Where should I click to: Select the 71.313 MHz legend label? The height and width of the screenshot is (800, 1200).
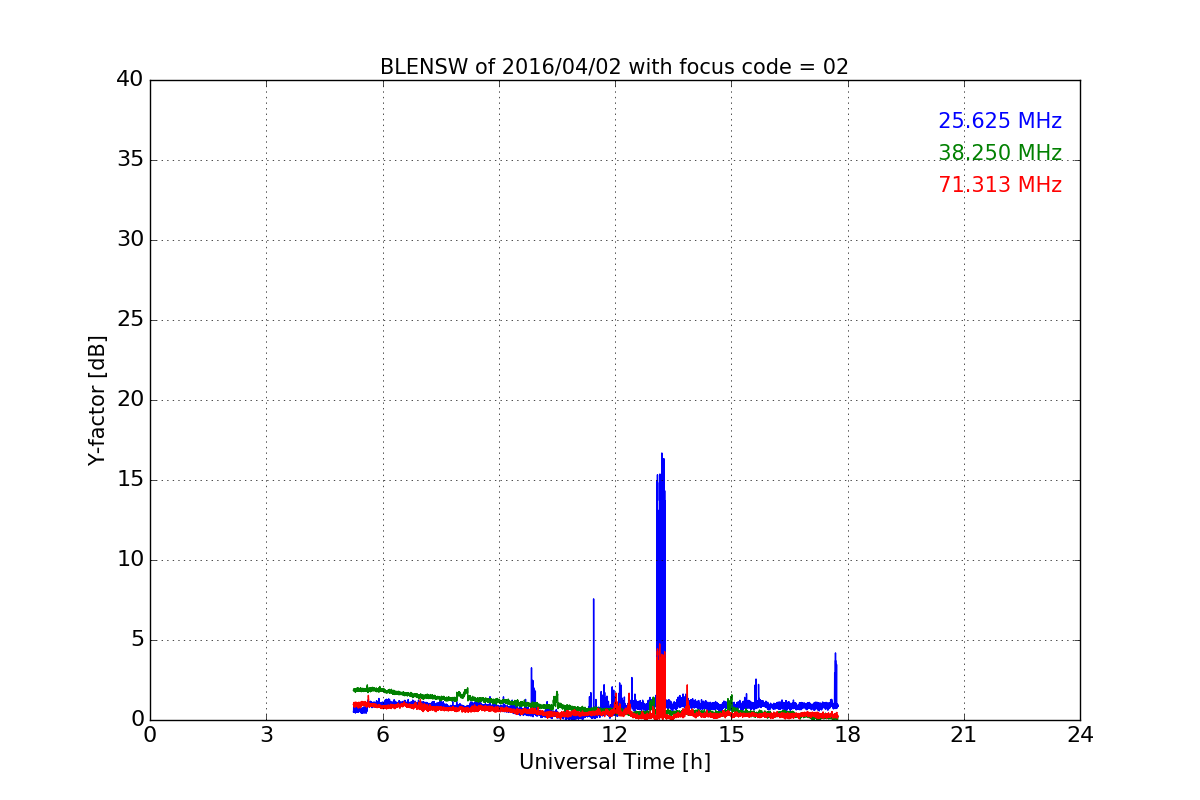coord(1000,185)
